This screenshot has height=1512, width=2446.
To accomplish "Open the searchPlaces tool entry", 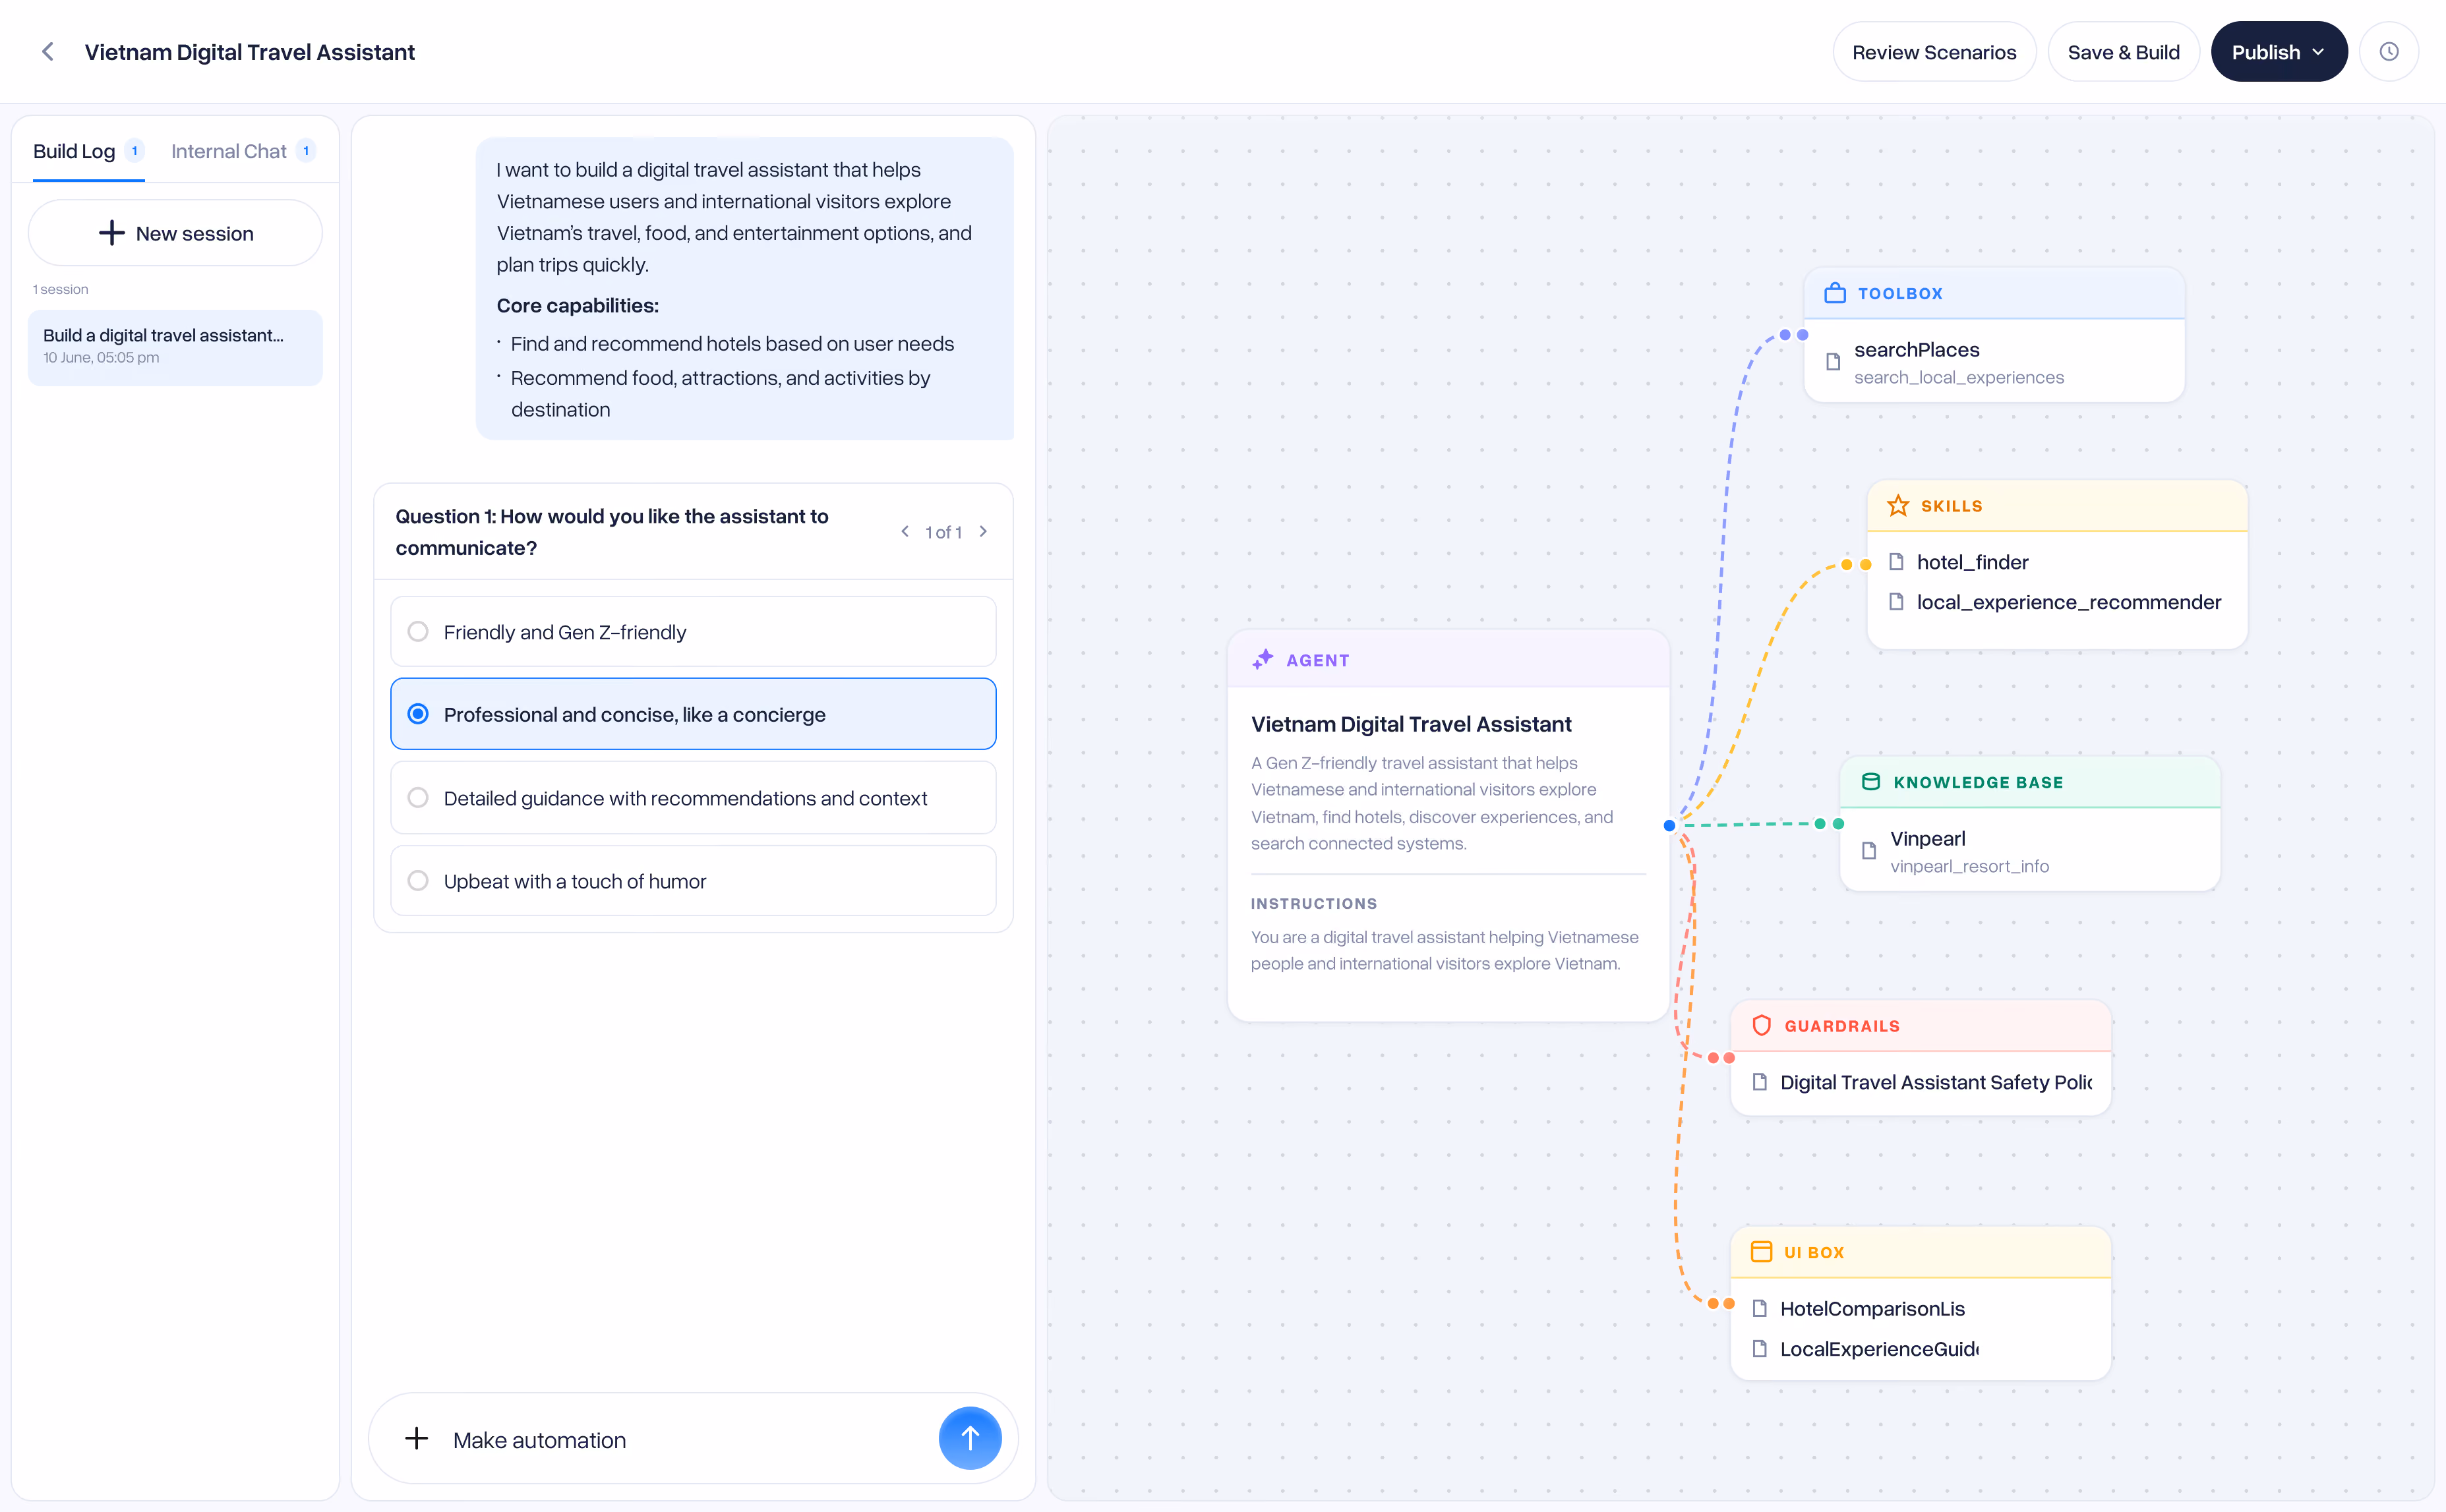I will 1994,362.
